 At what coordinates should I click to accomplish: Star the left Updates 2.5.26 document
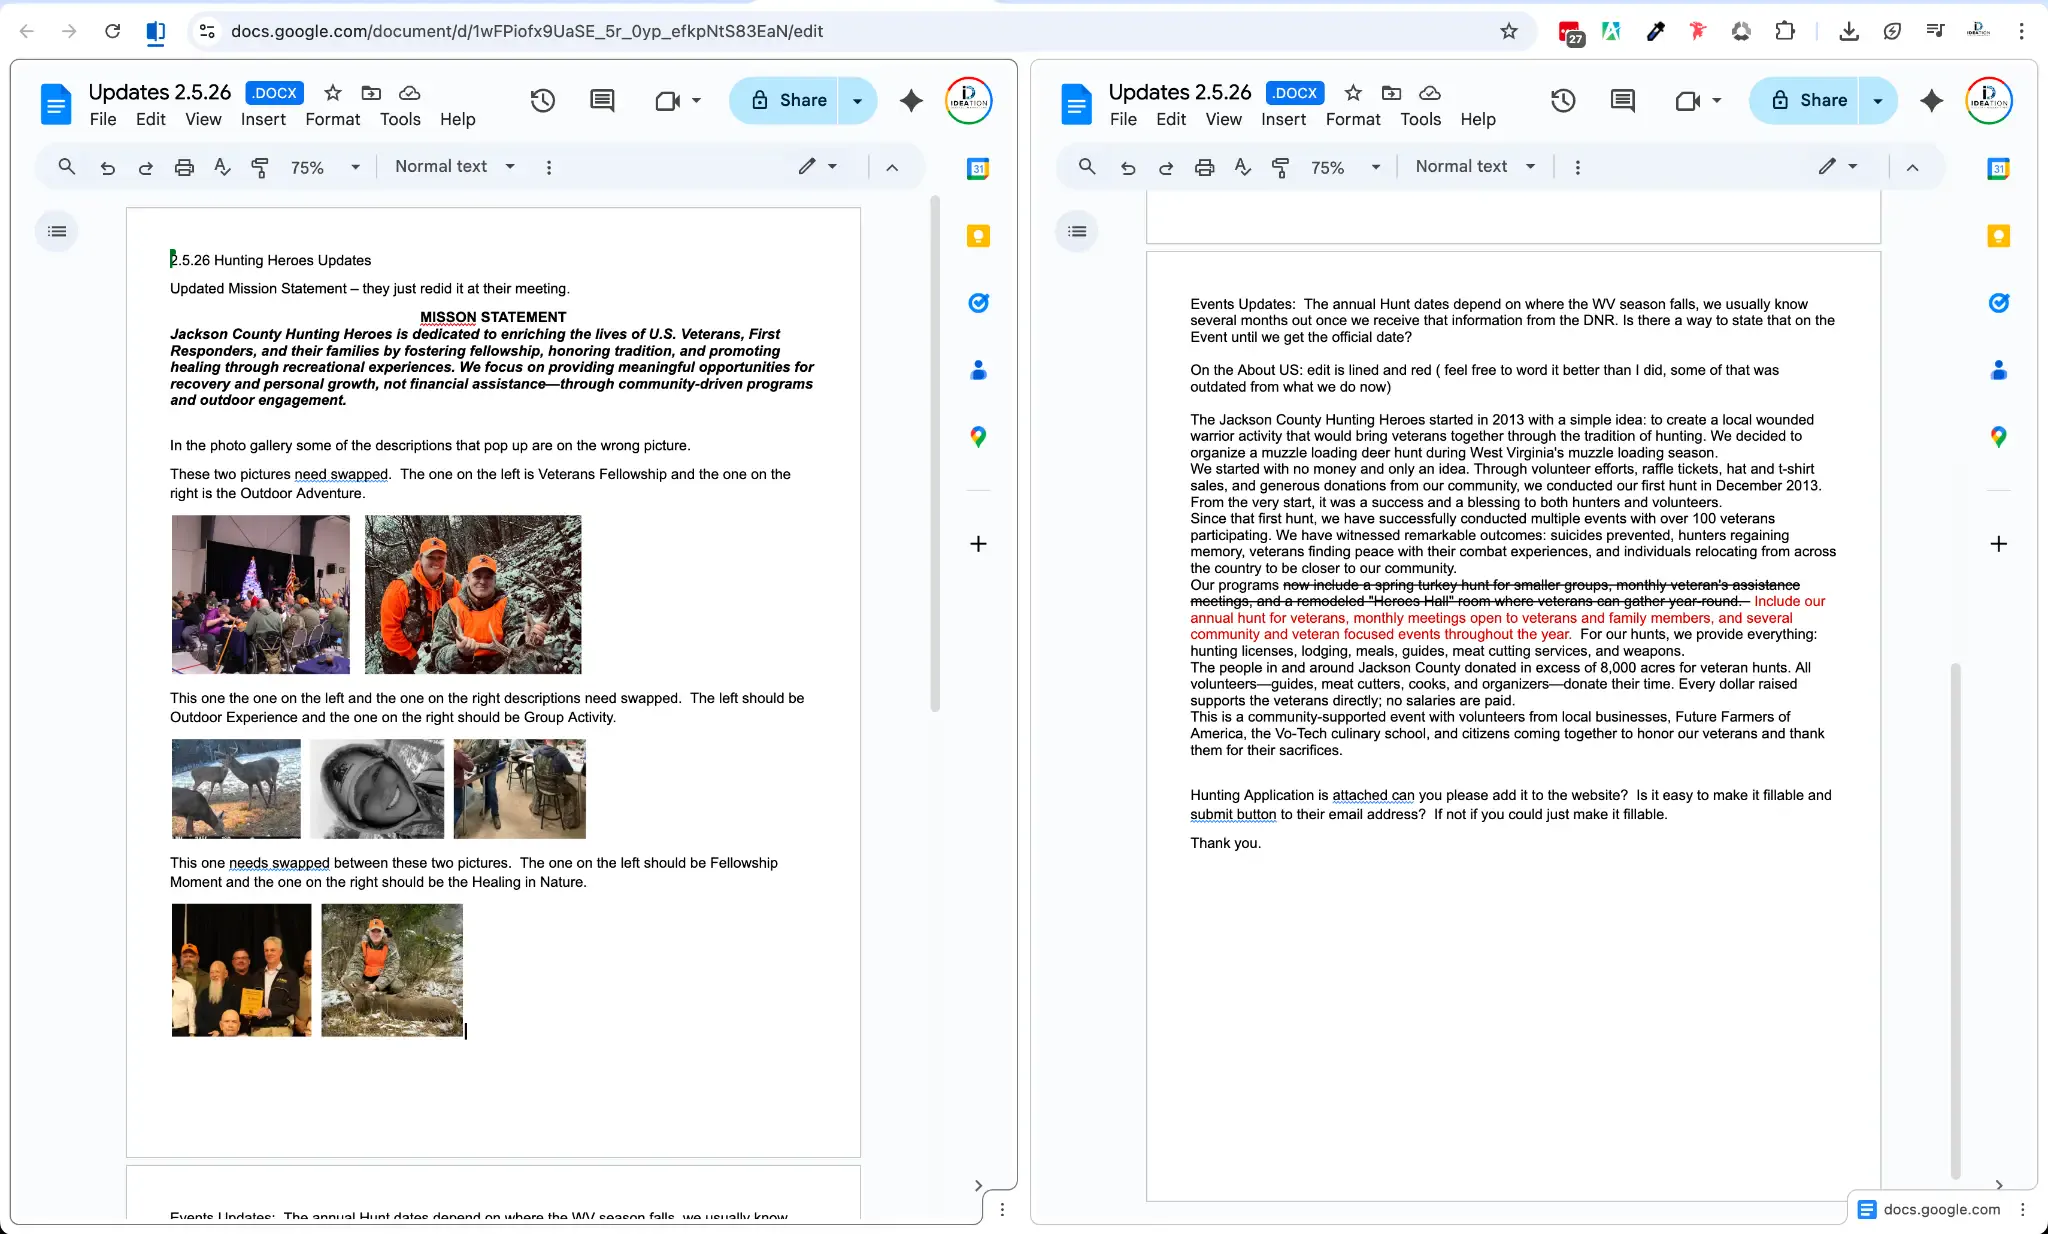tap(333, 93)
